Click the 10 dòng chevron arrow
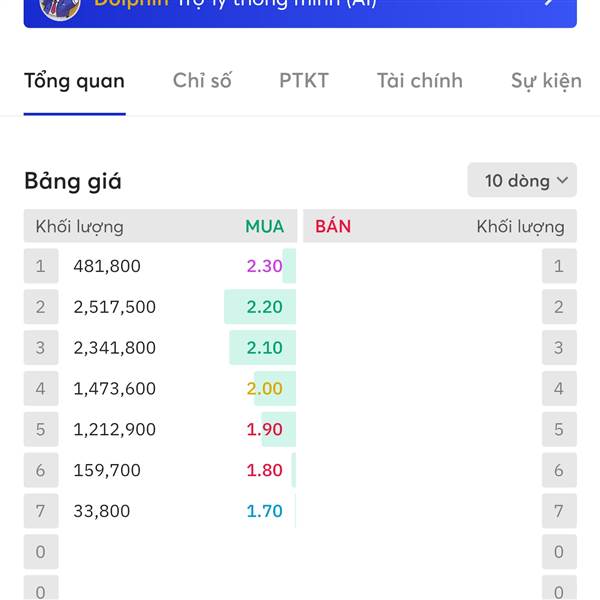 tap(562, 180)
